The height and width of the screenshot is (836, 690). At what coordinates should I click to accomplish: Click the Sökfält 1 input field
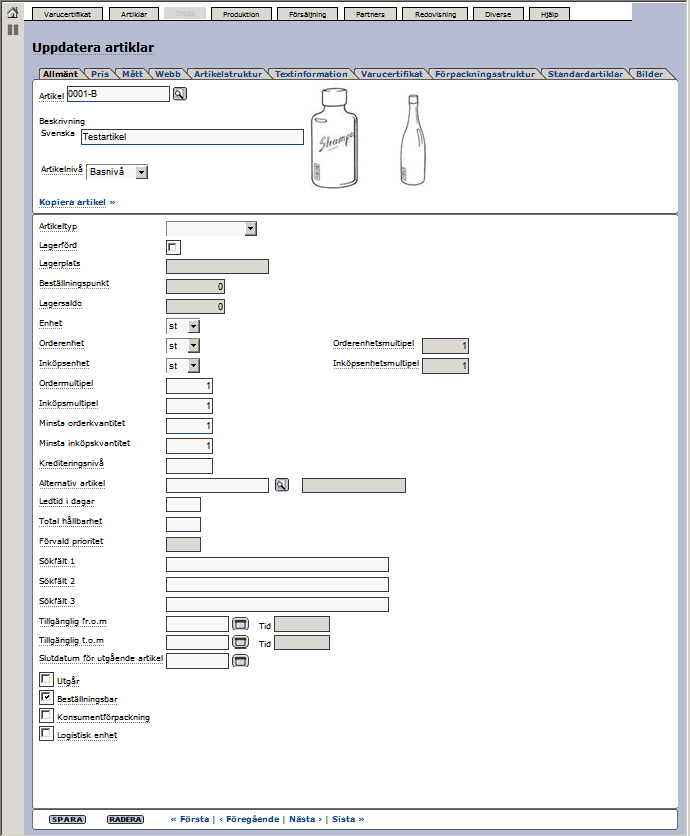[x=277, y=565]
